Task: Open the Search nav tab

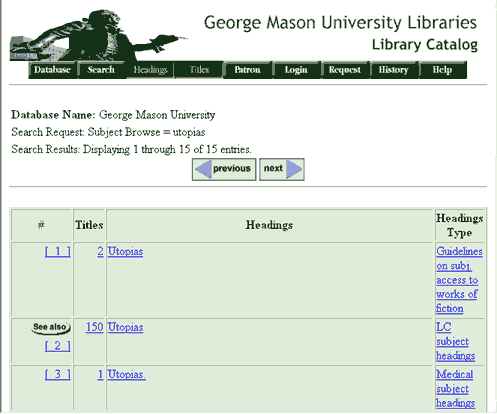Action: (x=101, y=70)
